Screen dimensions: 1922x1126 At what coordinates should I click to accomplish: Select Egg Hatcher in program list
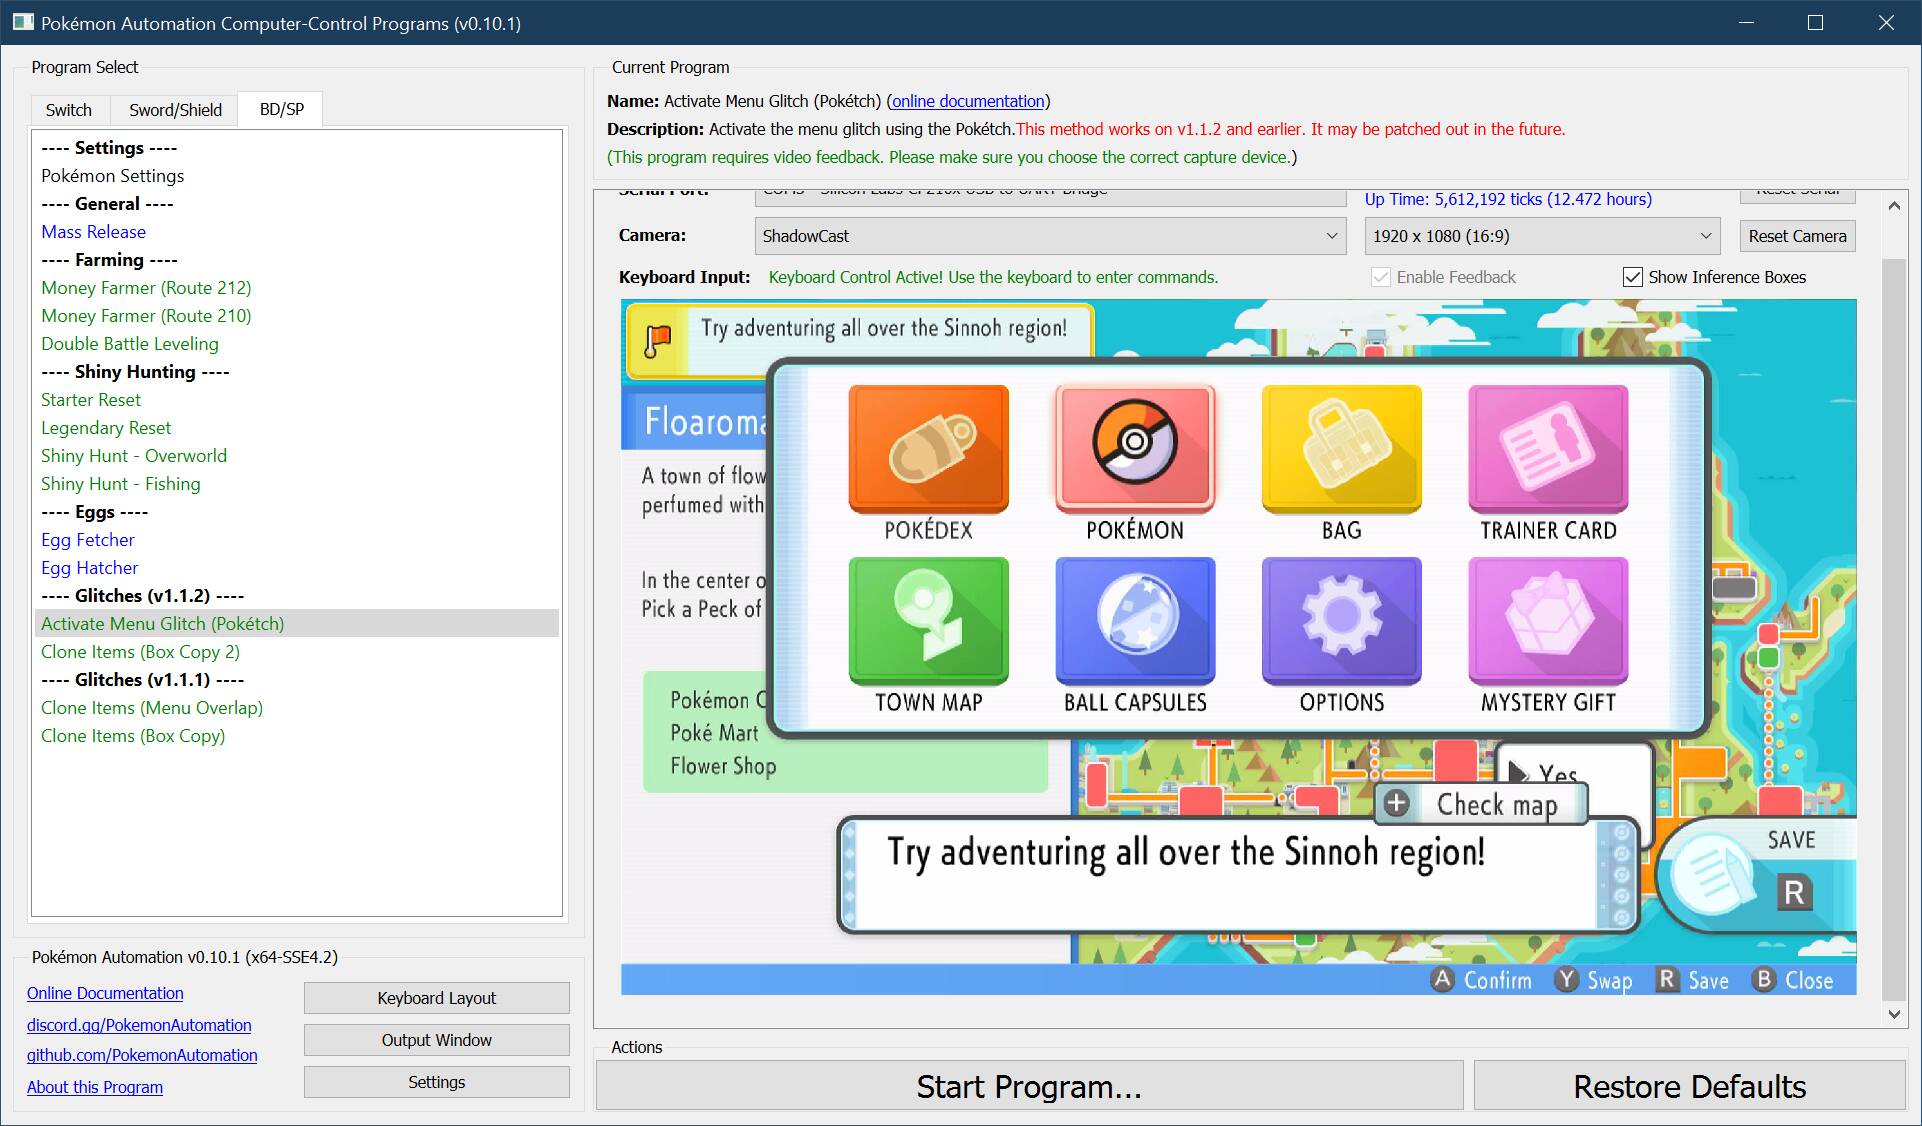[90, 568]
